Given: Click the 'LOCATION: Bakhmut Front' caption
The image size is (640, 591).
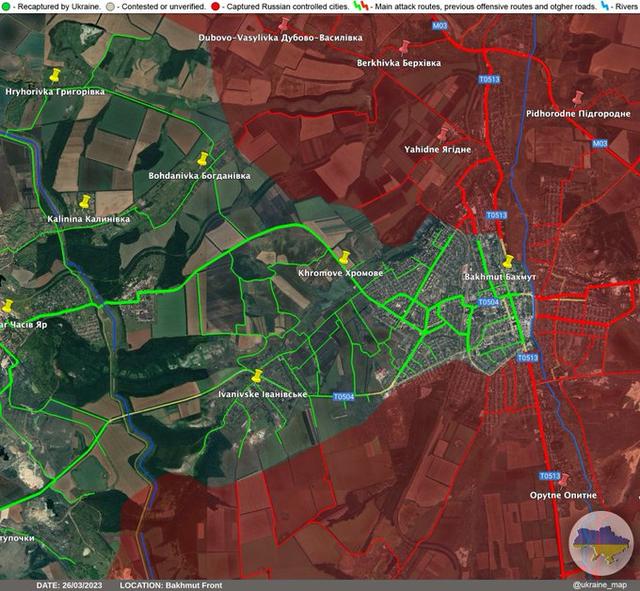Looking at the screenshot, I should (170, 584).
